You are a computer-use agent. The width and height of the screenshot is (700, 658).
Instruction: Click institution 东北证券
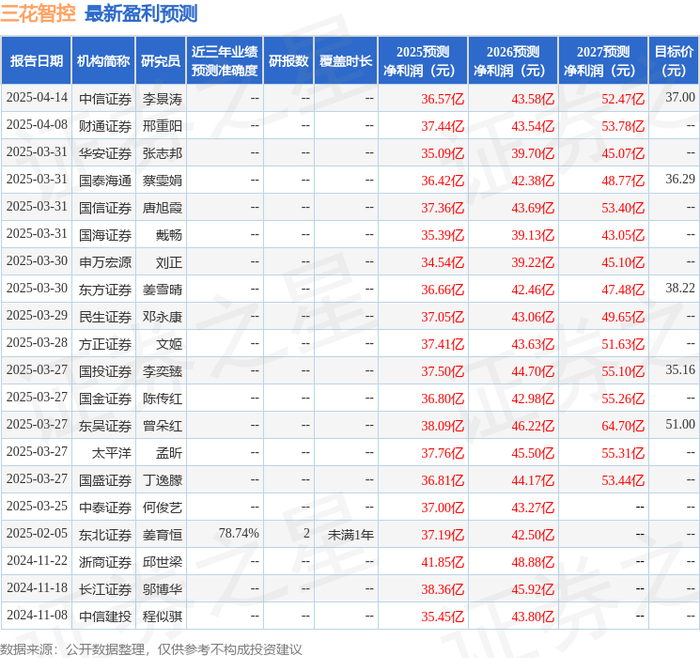pyautogui.click(x=105, y=535)
